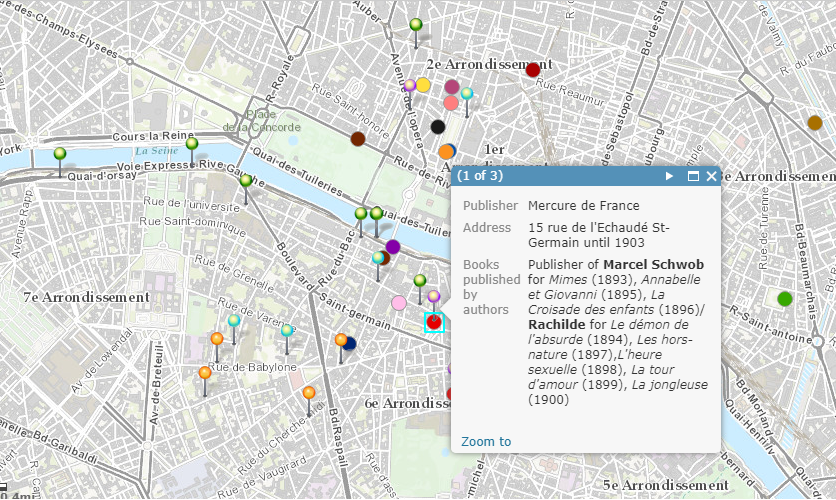Select the highlighted red marker
The image size is (836, 500).
click(434, 321)
